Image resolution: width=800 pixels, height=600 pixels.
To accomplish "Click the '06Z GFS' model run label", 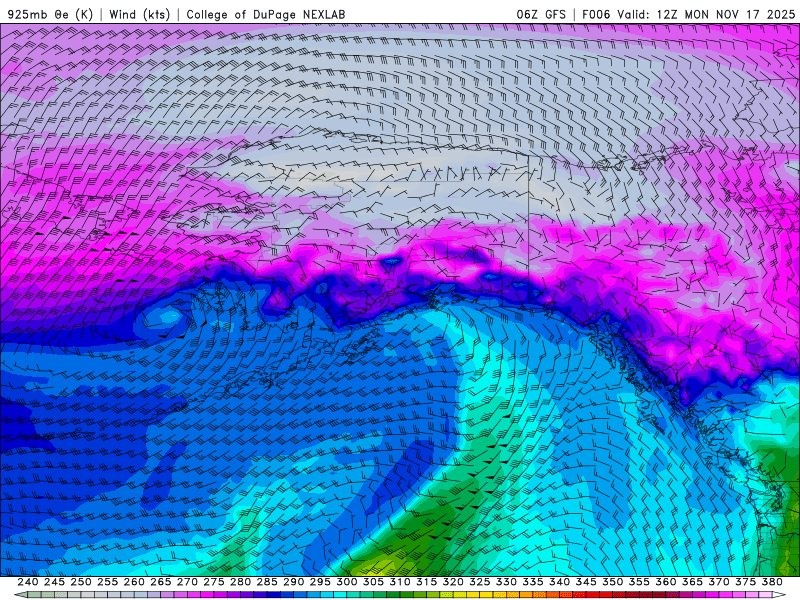I will [541, 14].
